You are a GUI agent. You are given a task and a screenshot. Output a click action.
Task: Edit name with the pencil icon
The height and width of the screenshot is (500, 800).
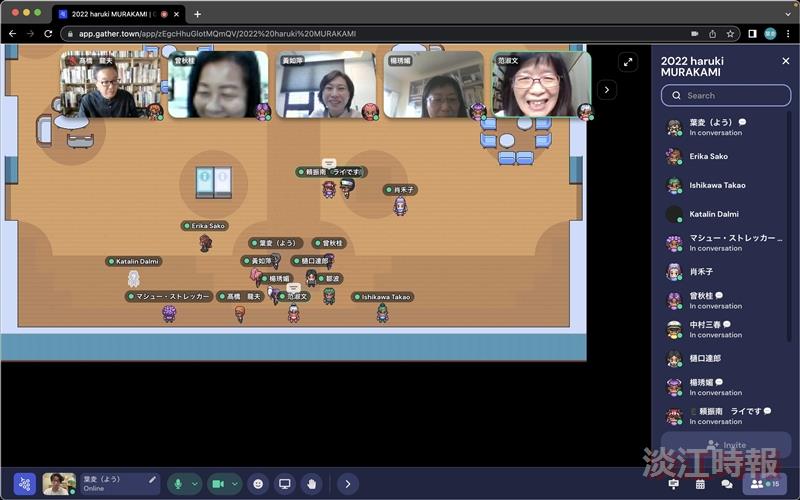(152, 480)
